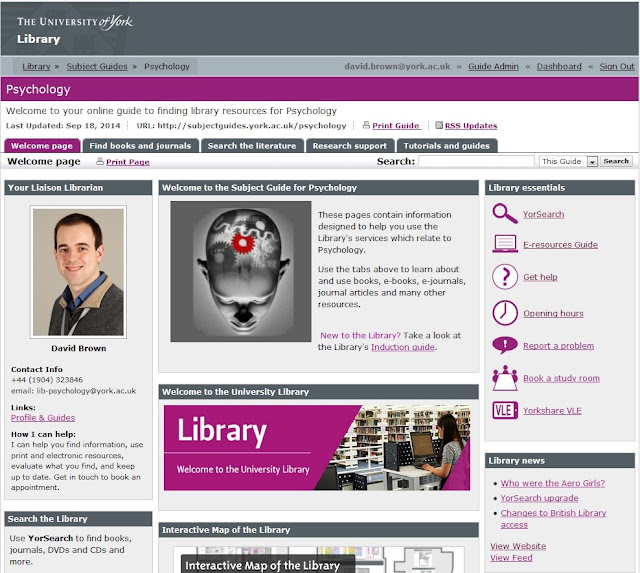This screenshot has height=573, width=640.
Task: Click the YorSearch magnifying glass icon
Action: pos(505,213)
